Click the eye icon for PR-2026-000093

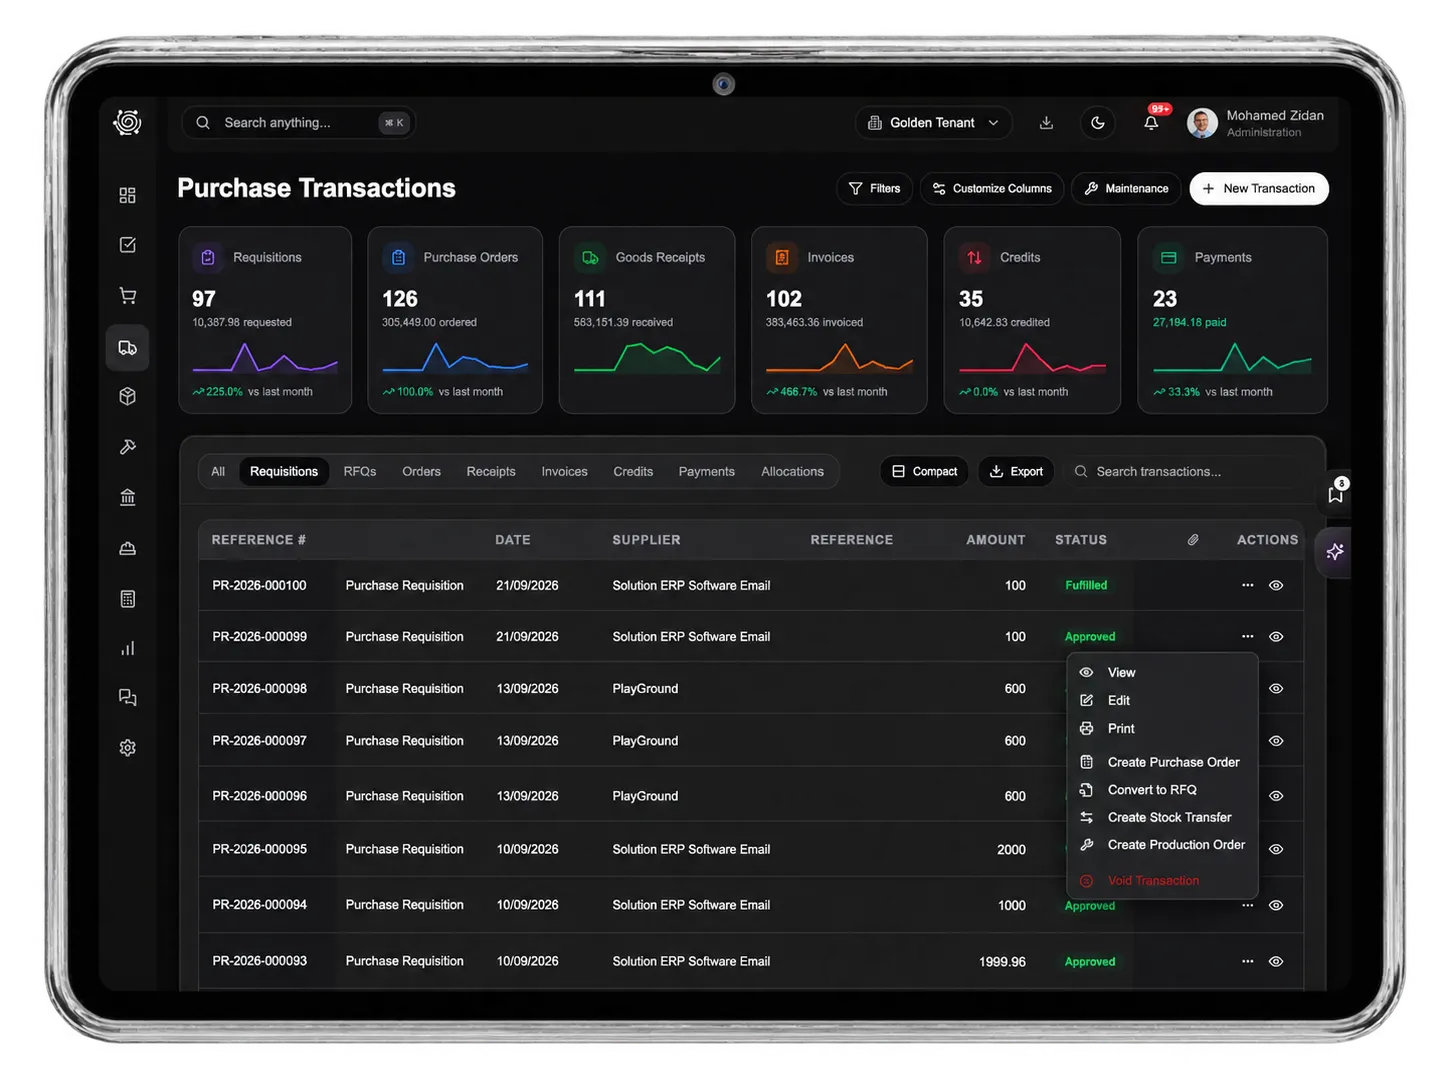[x=1276, y=962]
